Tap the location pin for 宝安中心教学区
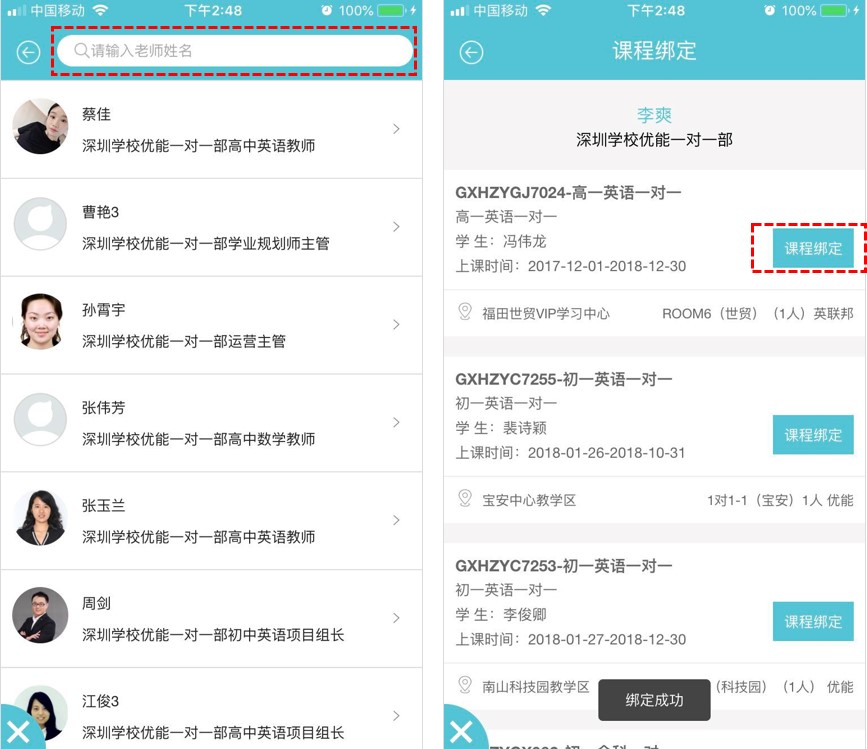 click(x=465, y=498)
